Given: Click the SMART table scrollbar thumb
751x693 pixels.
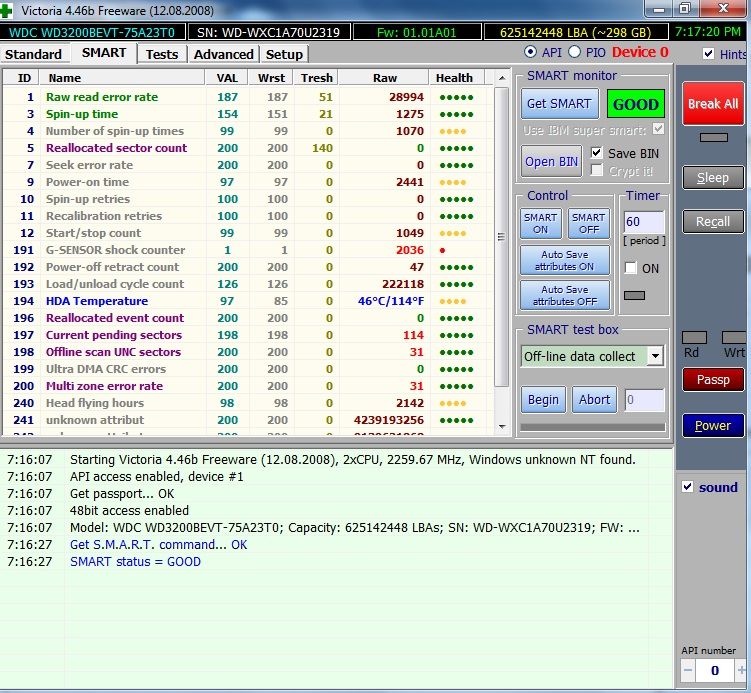Looking at the screenshot, I should point(501,237).
